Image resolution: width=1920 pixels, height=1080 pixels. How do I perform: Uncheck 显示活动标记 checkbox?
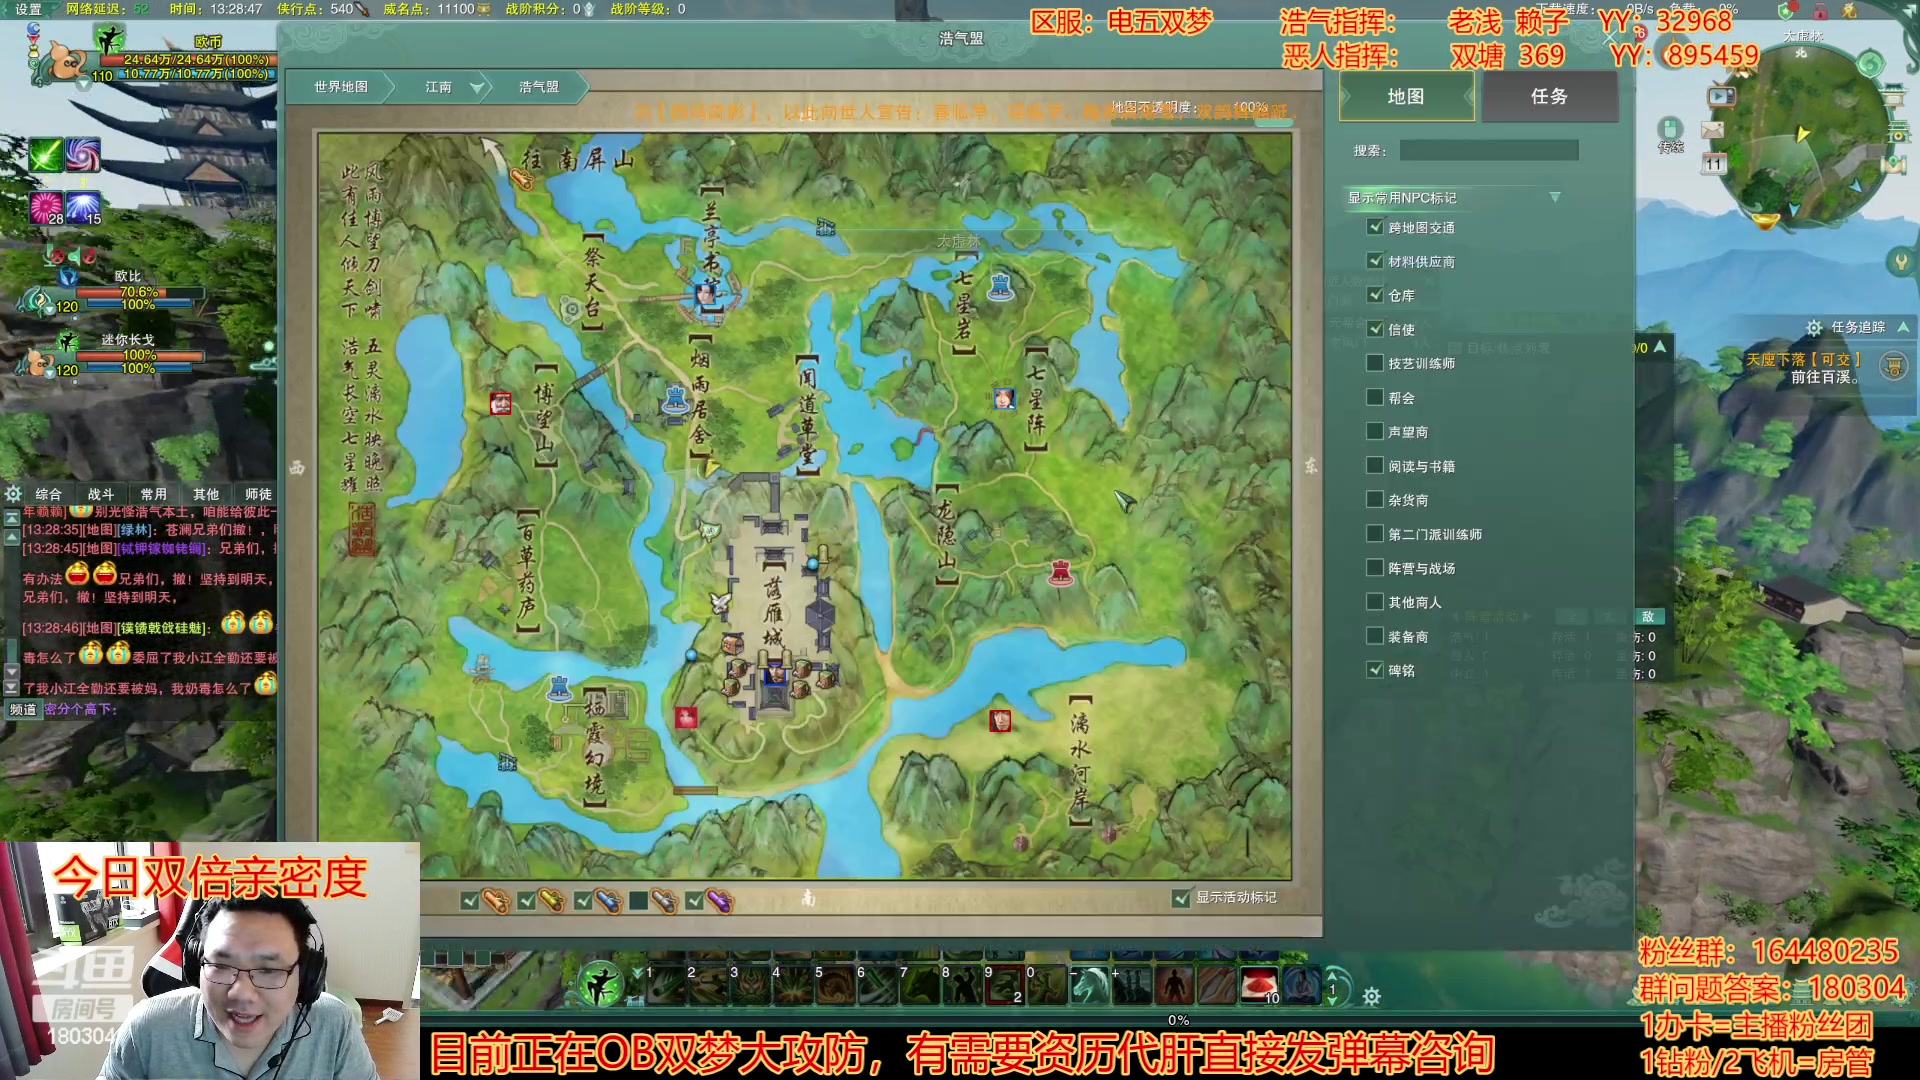coord(1181,898)
